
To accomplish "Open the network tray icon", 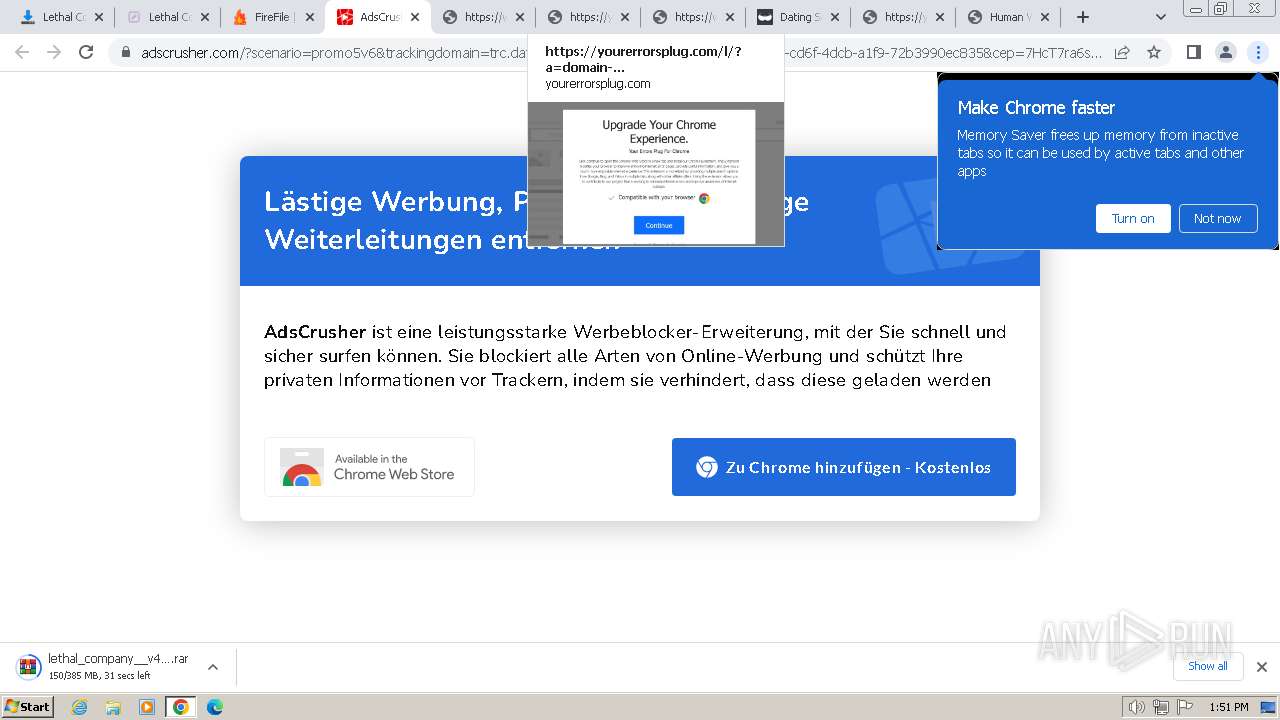I will point(1161,707).
